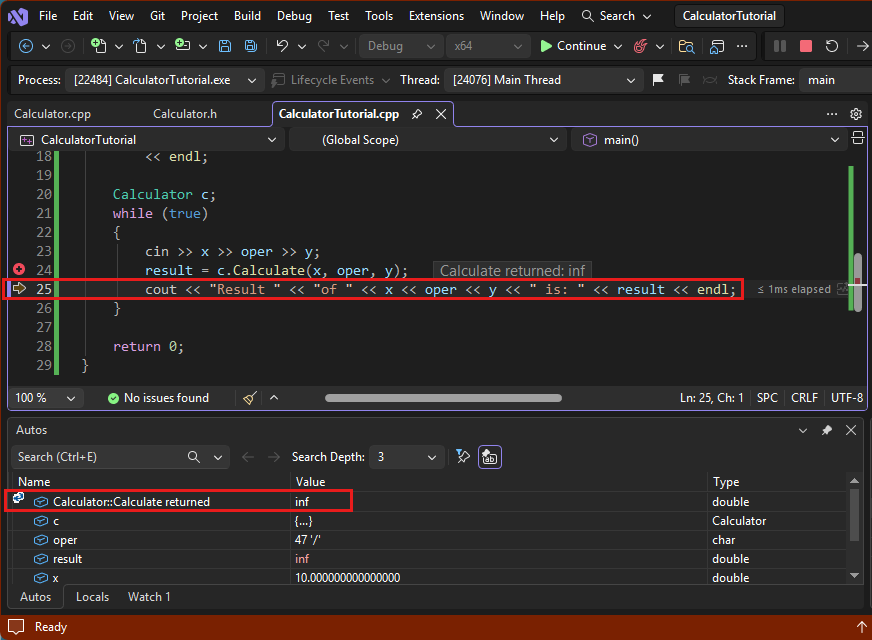Click the clear search filter icon
Screen dimensions: 872x640
463,457
